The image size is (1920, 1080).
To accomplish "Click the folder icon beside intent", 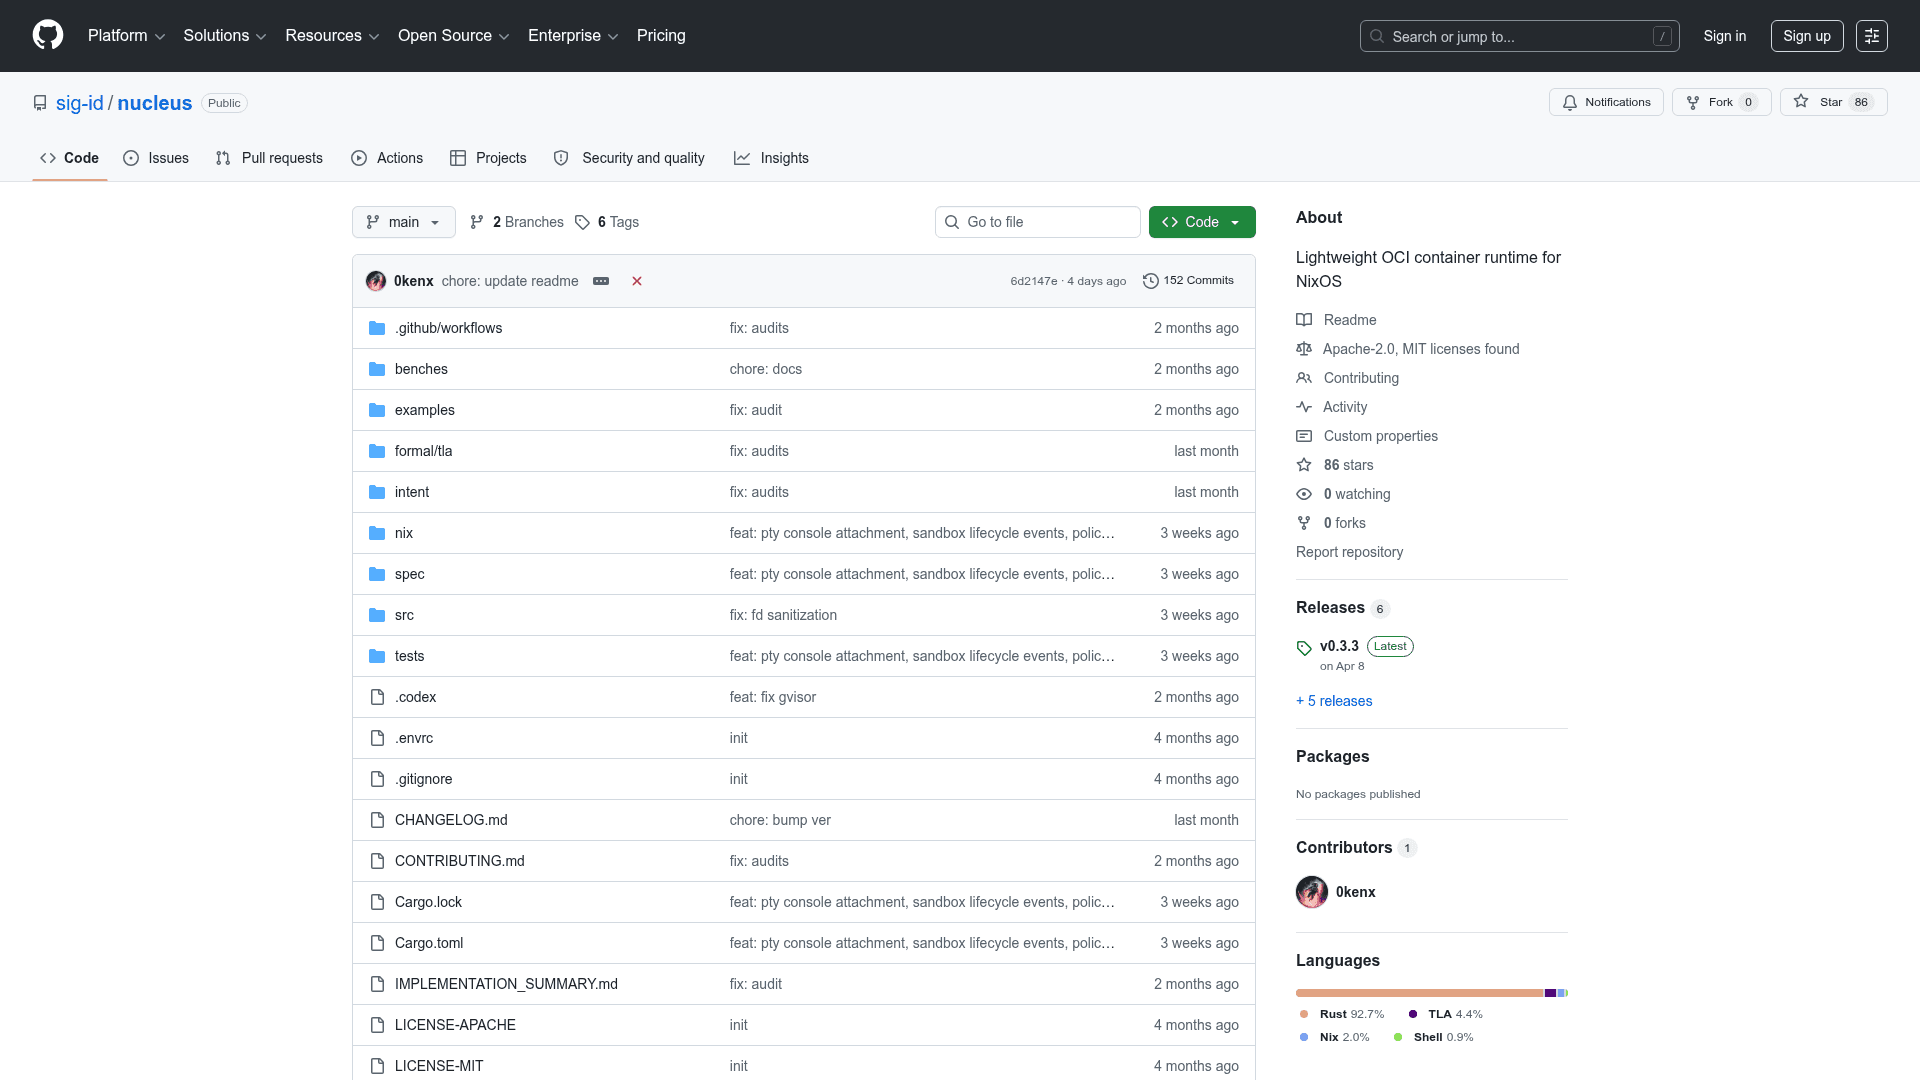I will point(377,492).
